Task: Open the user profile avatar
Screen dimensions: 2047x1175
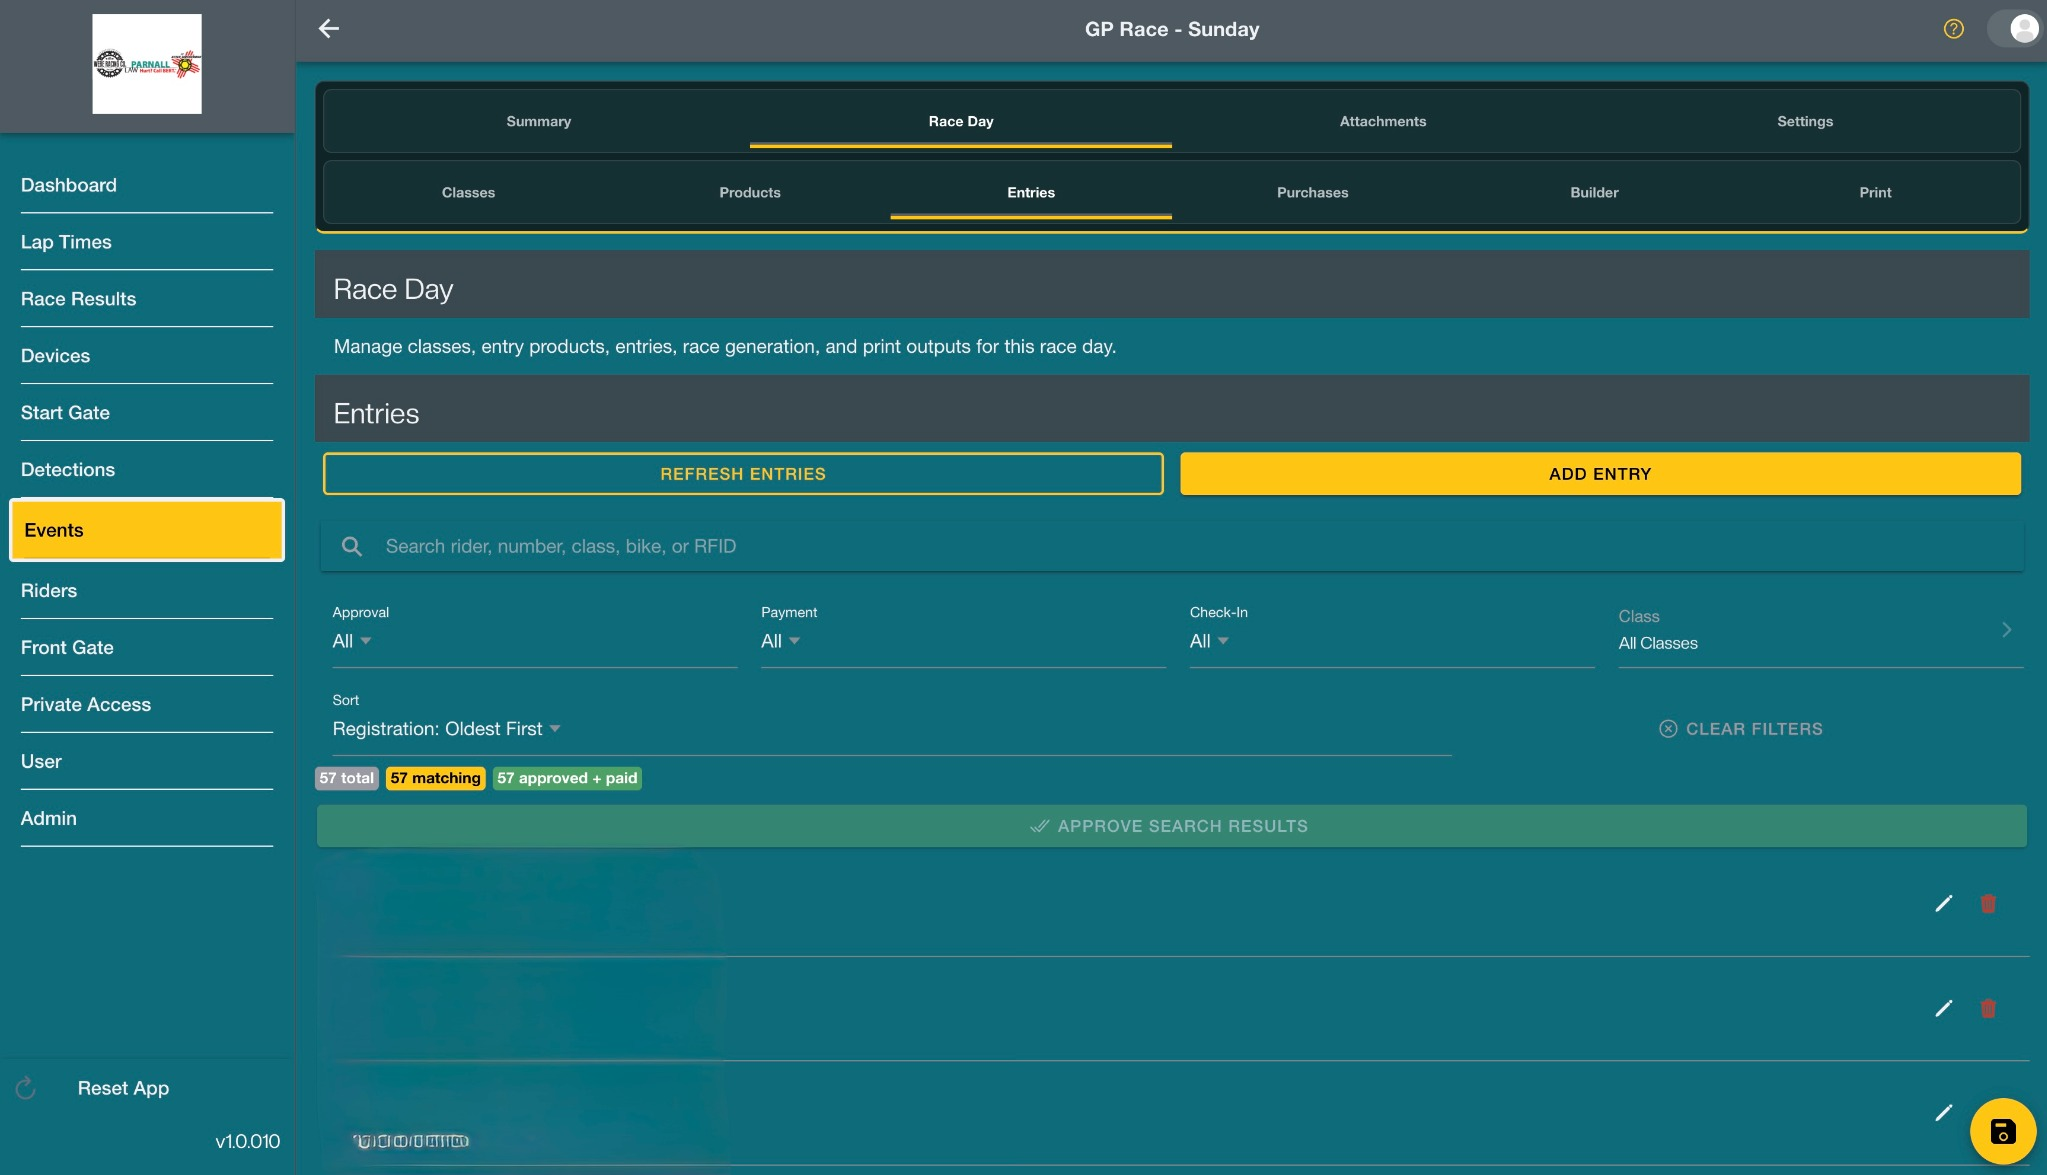Action: [x=2024, y=28]
